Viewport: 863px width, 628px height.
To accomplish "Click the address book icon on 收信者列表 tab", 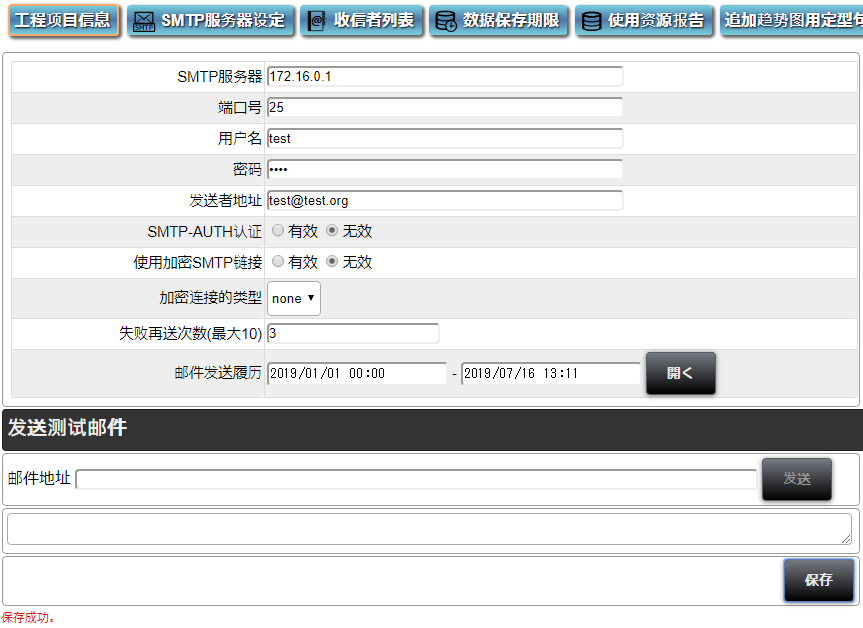I will tap(317, 21).
